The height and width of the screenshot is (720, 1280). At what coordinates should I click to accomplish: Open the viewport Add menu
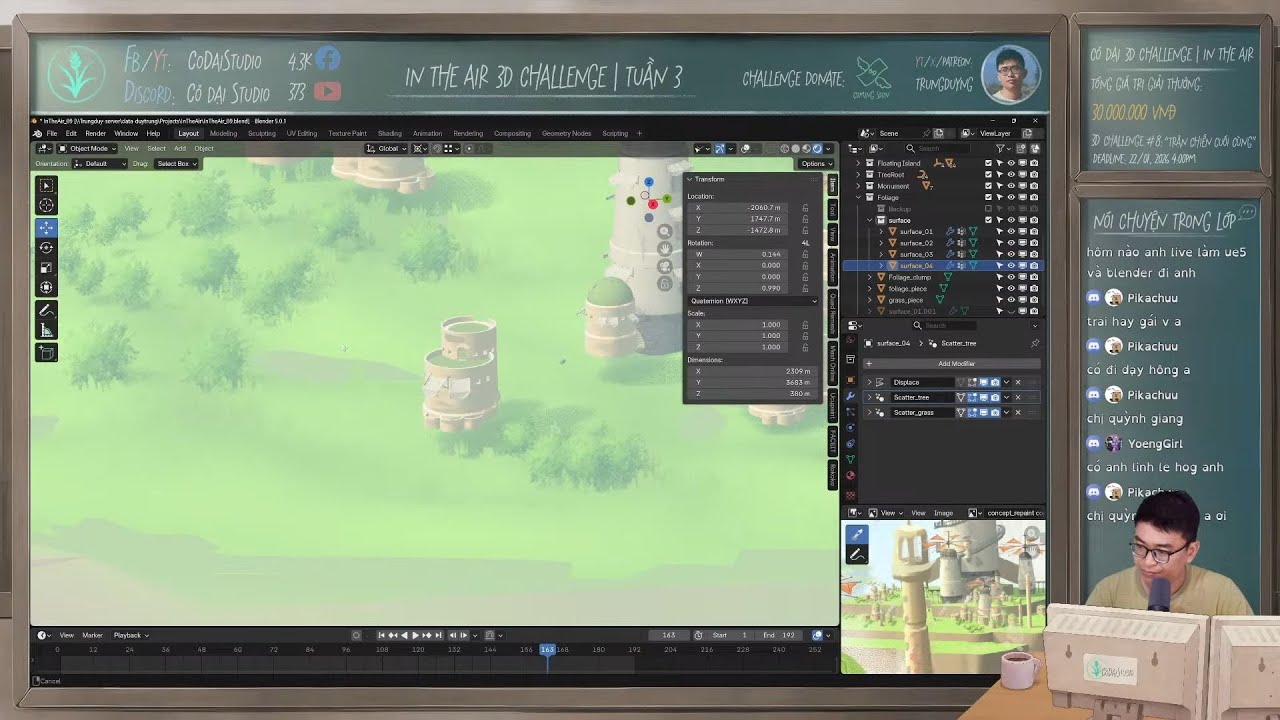(x=180, y=148)
